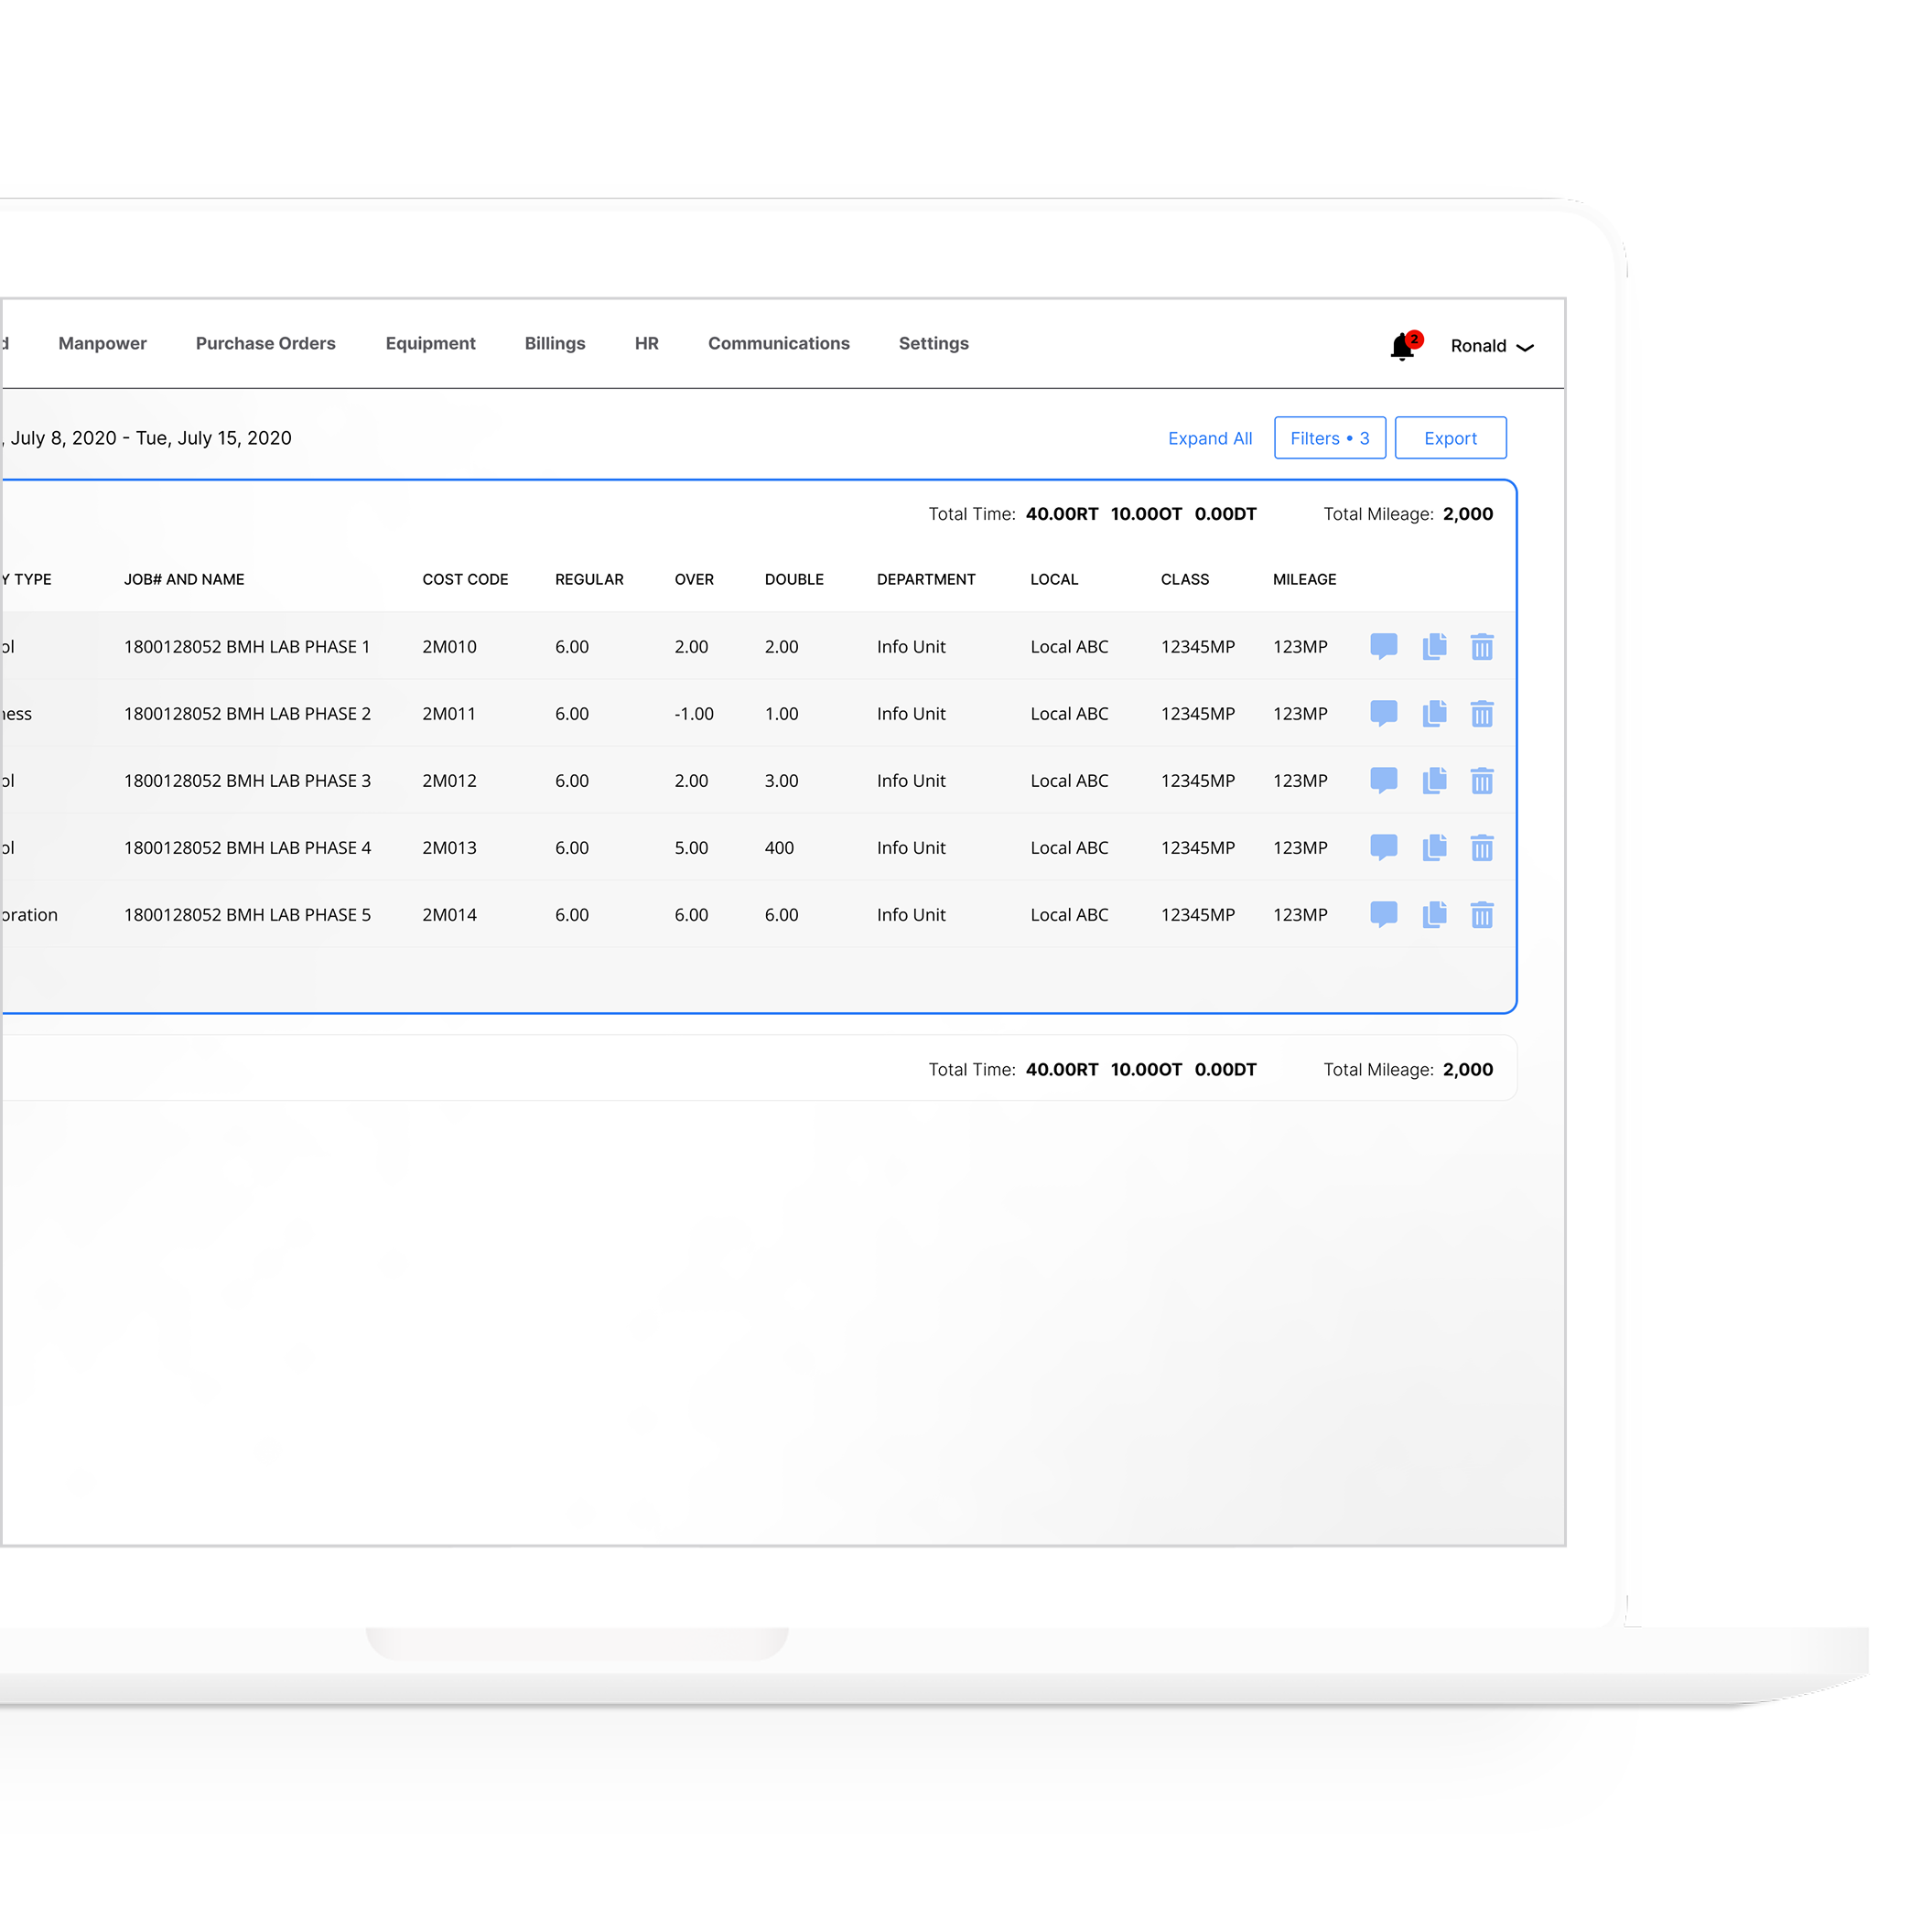Duplicate the BMH LAB PHASE 1 entry
Image resolution: width=1932 pixels, height=1930 pixels.
(x=1434, y=647)
